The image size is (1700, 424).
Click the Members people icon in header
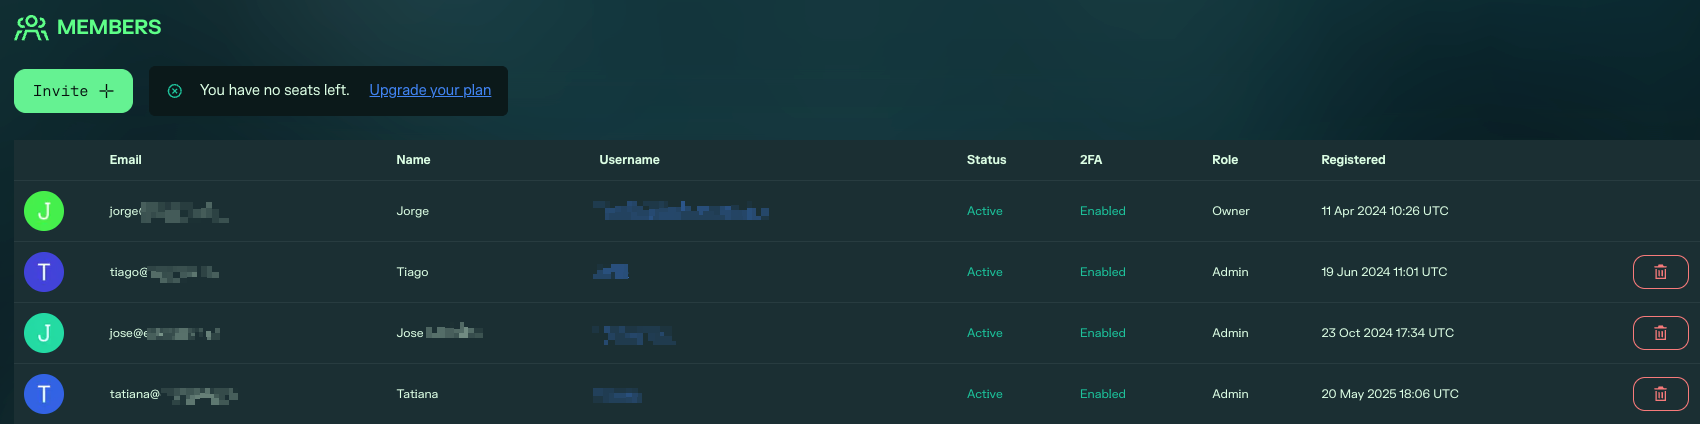[31, 27]
